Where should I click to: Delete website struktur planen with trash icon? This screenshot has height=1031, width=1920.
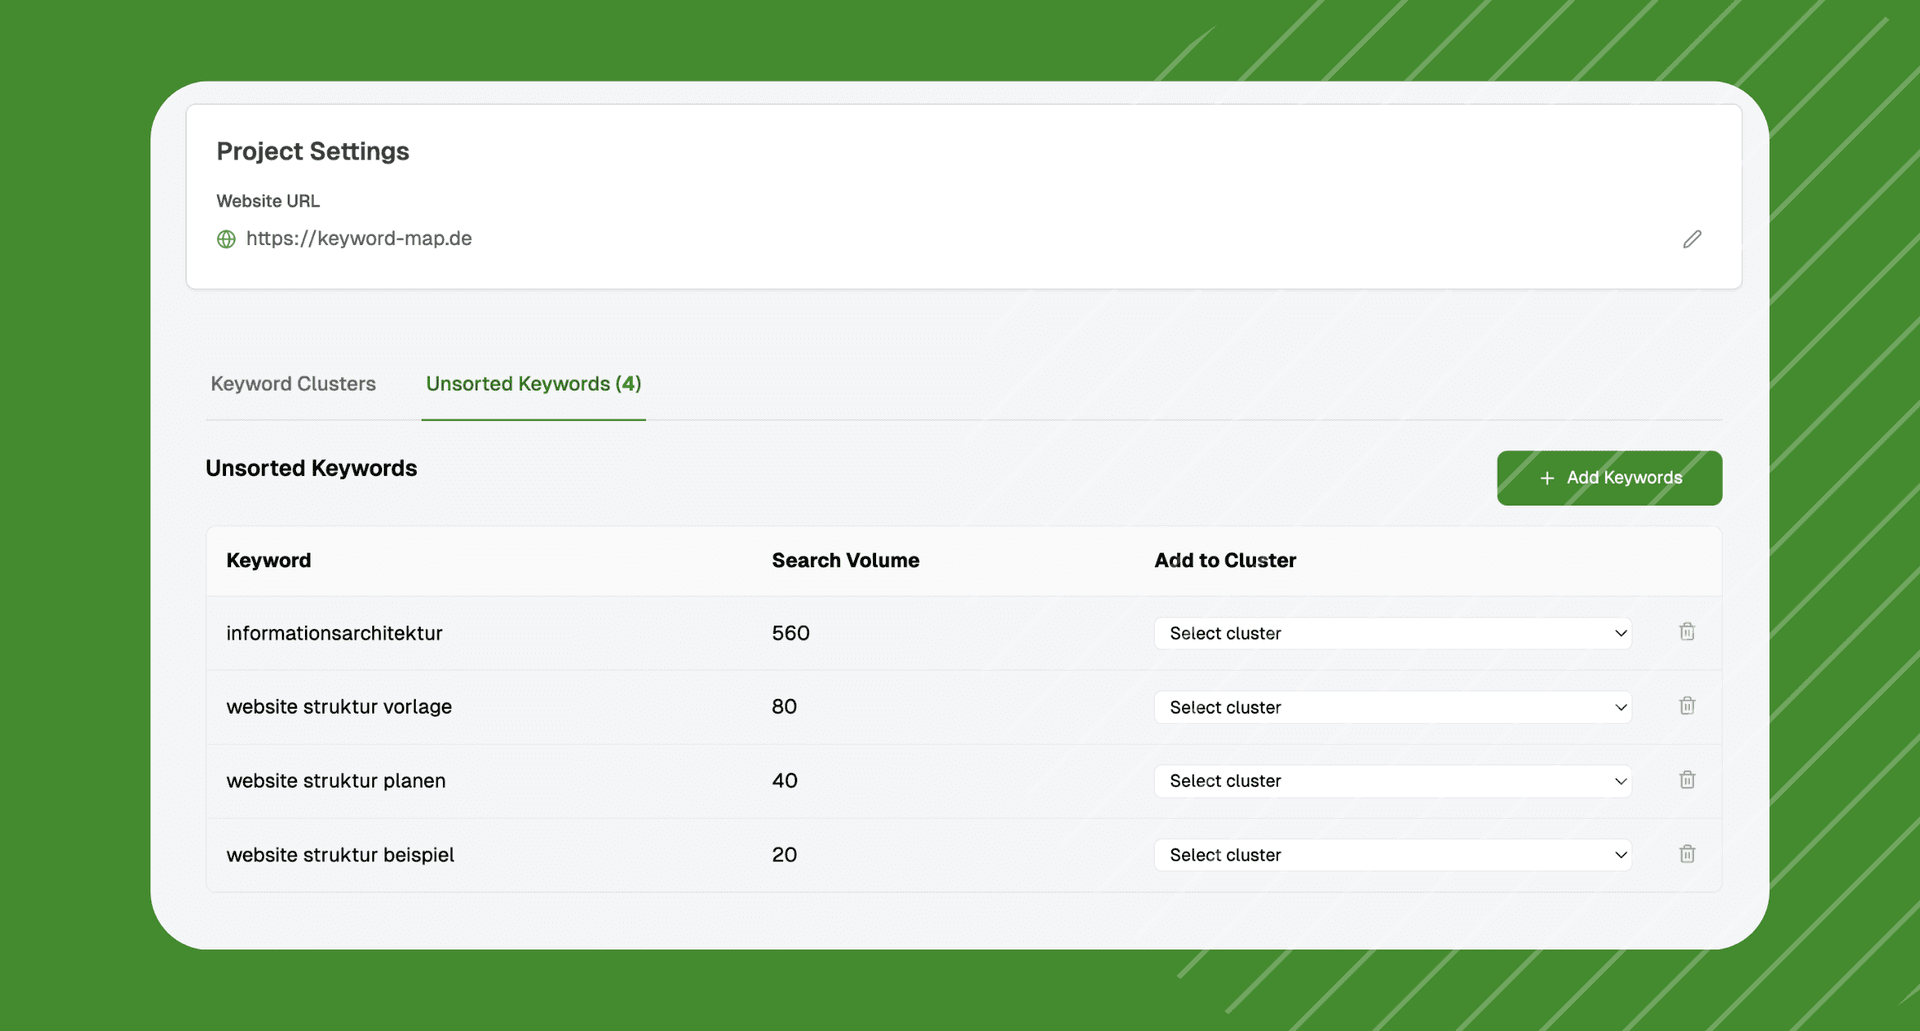coord(1687,780)
